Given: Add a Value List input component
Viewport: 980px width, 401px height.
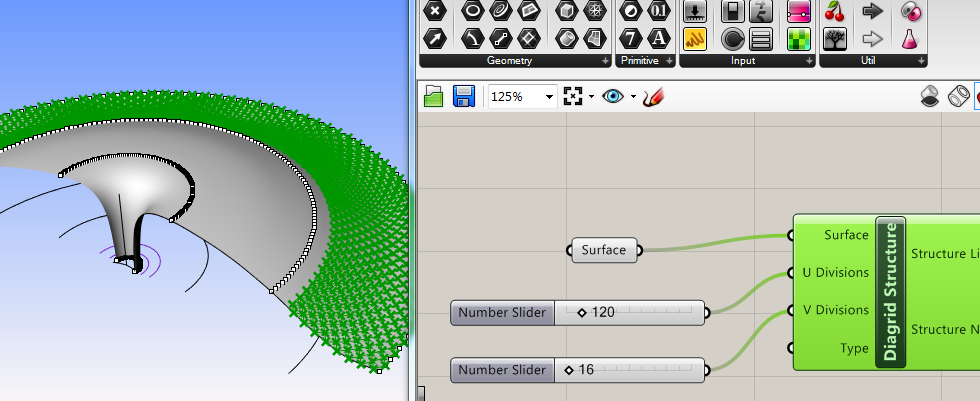Looking at the screenshot, I should click(761, 39).
